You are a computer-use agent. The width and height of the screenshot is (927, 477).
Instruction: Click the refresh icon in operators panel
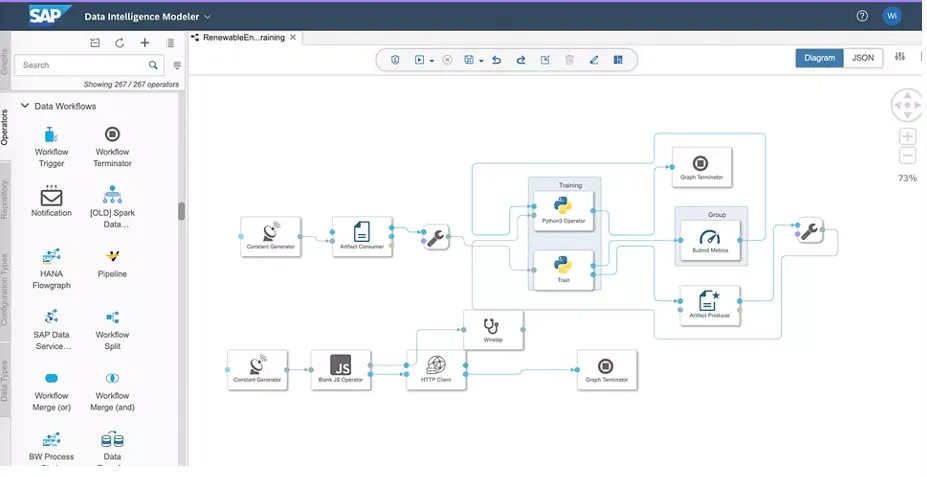(120, 43)
